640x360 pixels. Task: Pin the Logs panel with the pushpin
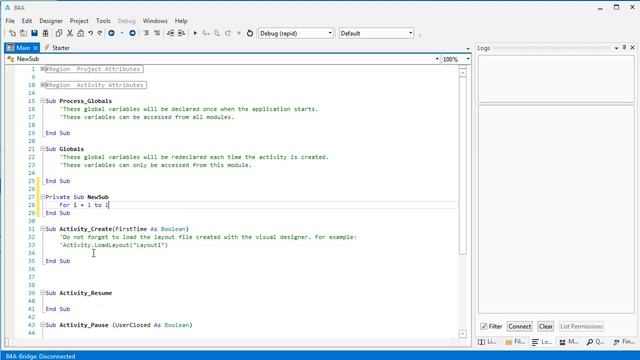tap(624, 48)
